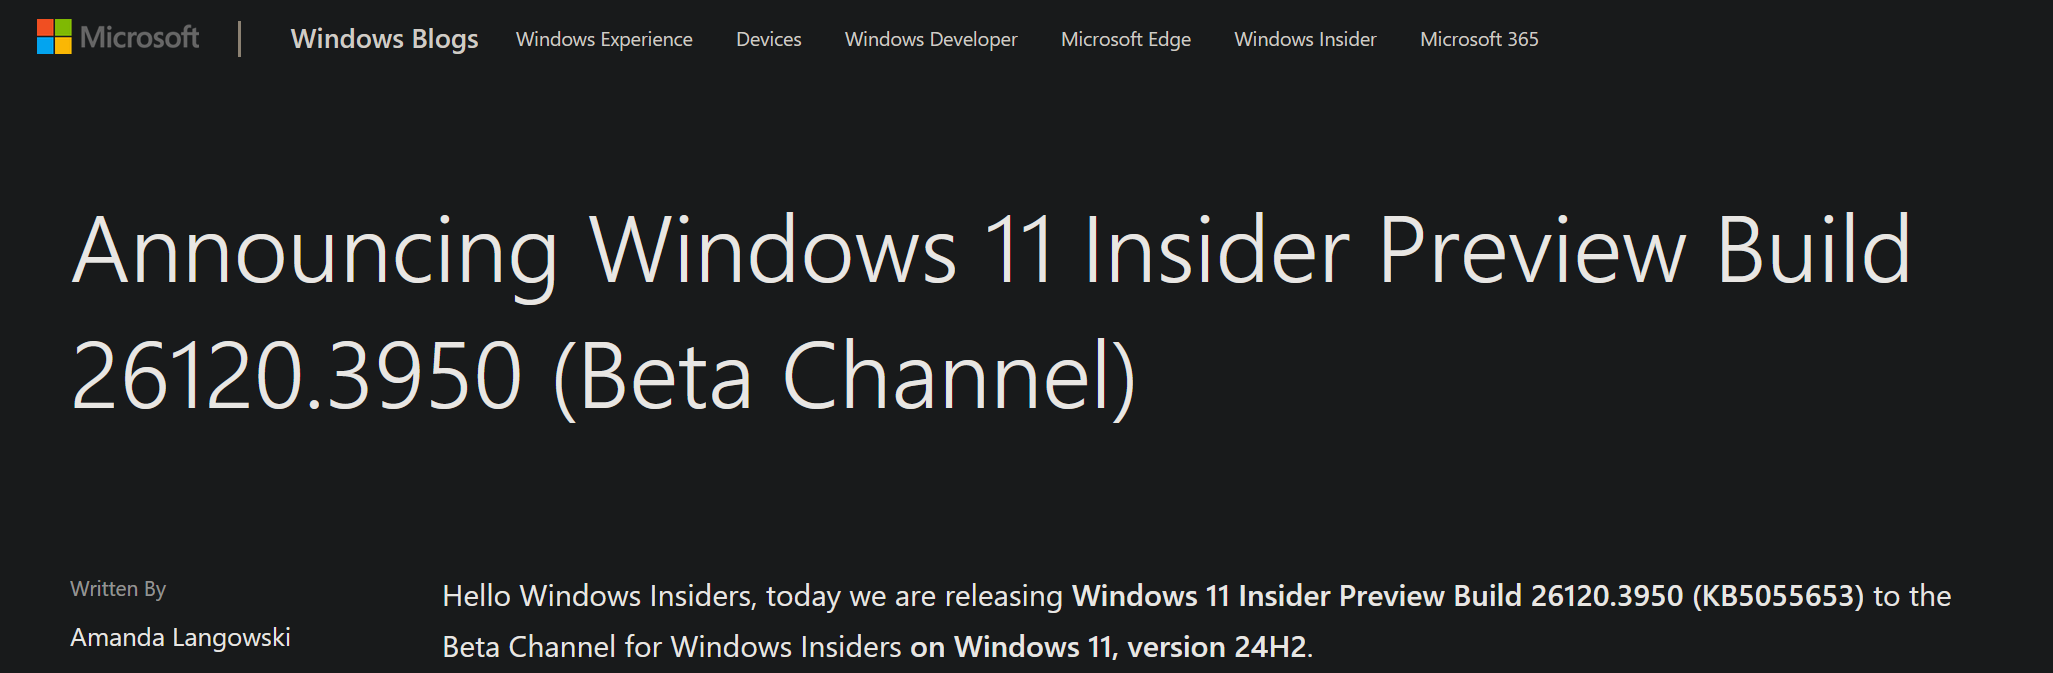
Task: Open the Devices menu item
Action: pos(769,39)
